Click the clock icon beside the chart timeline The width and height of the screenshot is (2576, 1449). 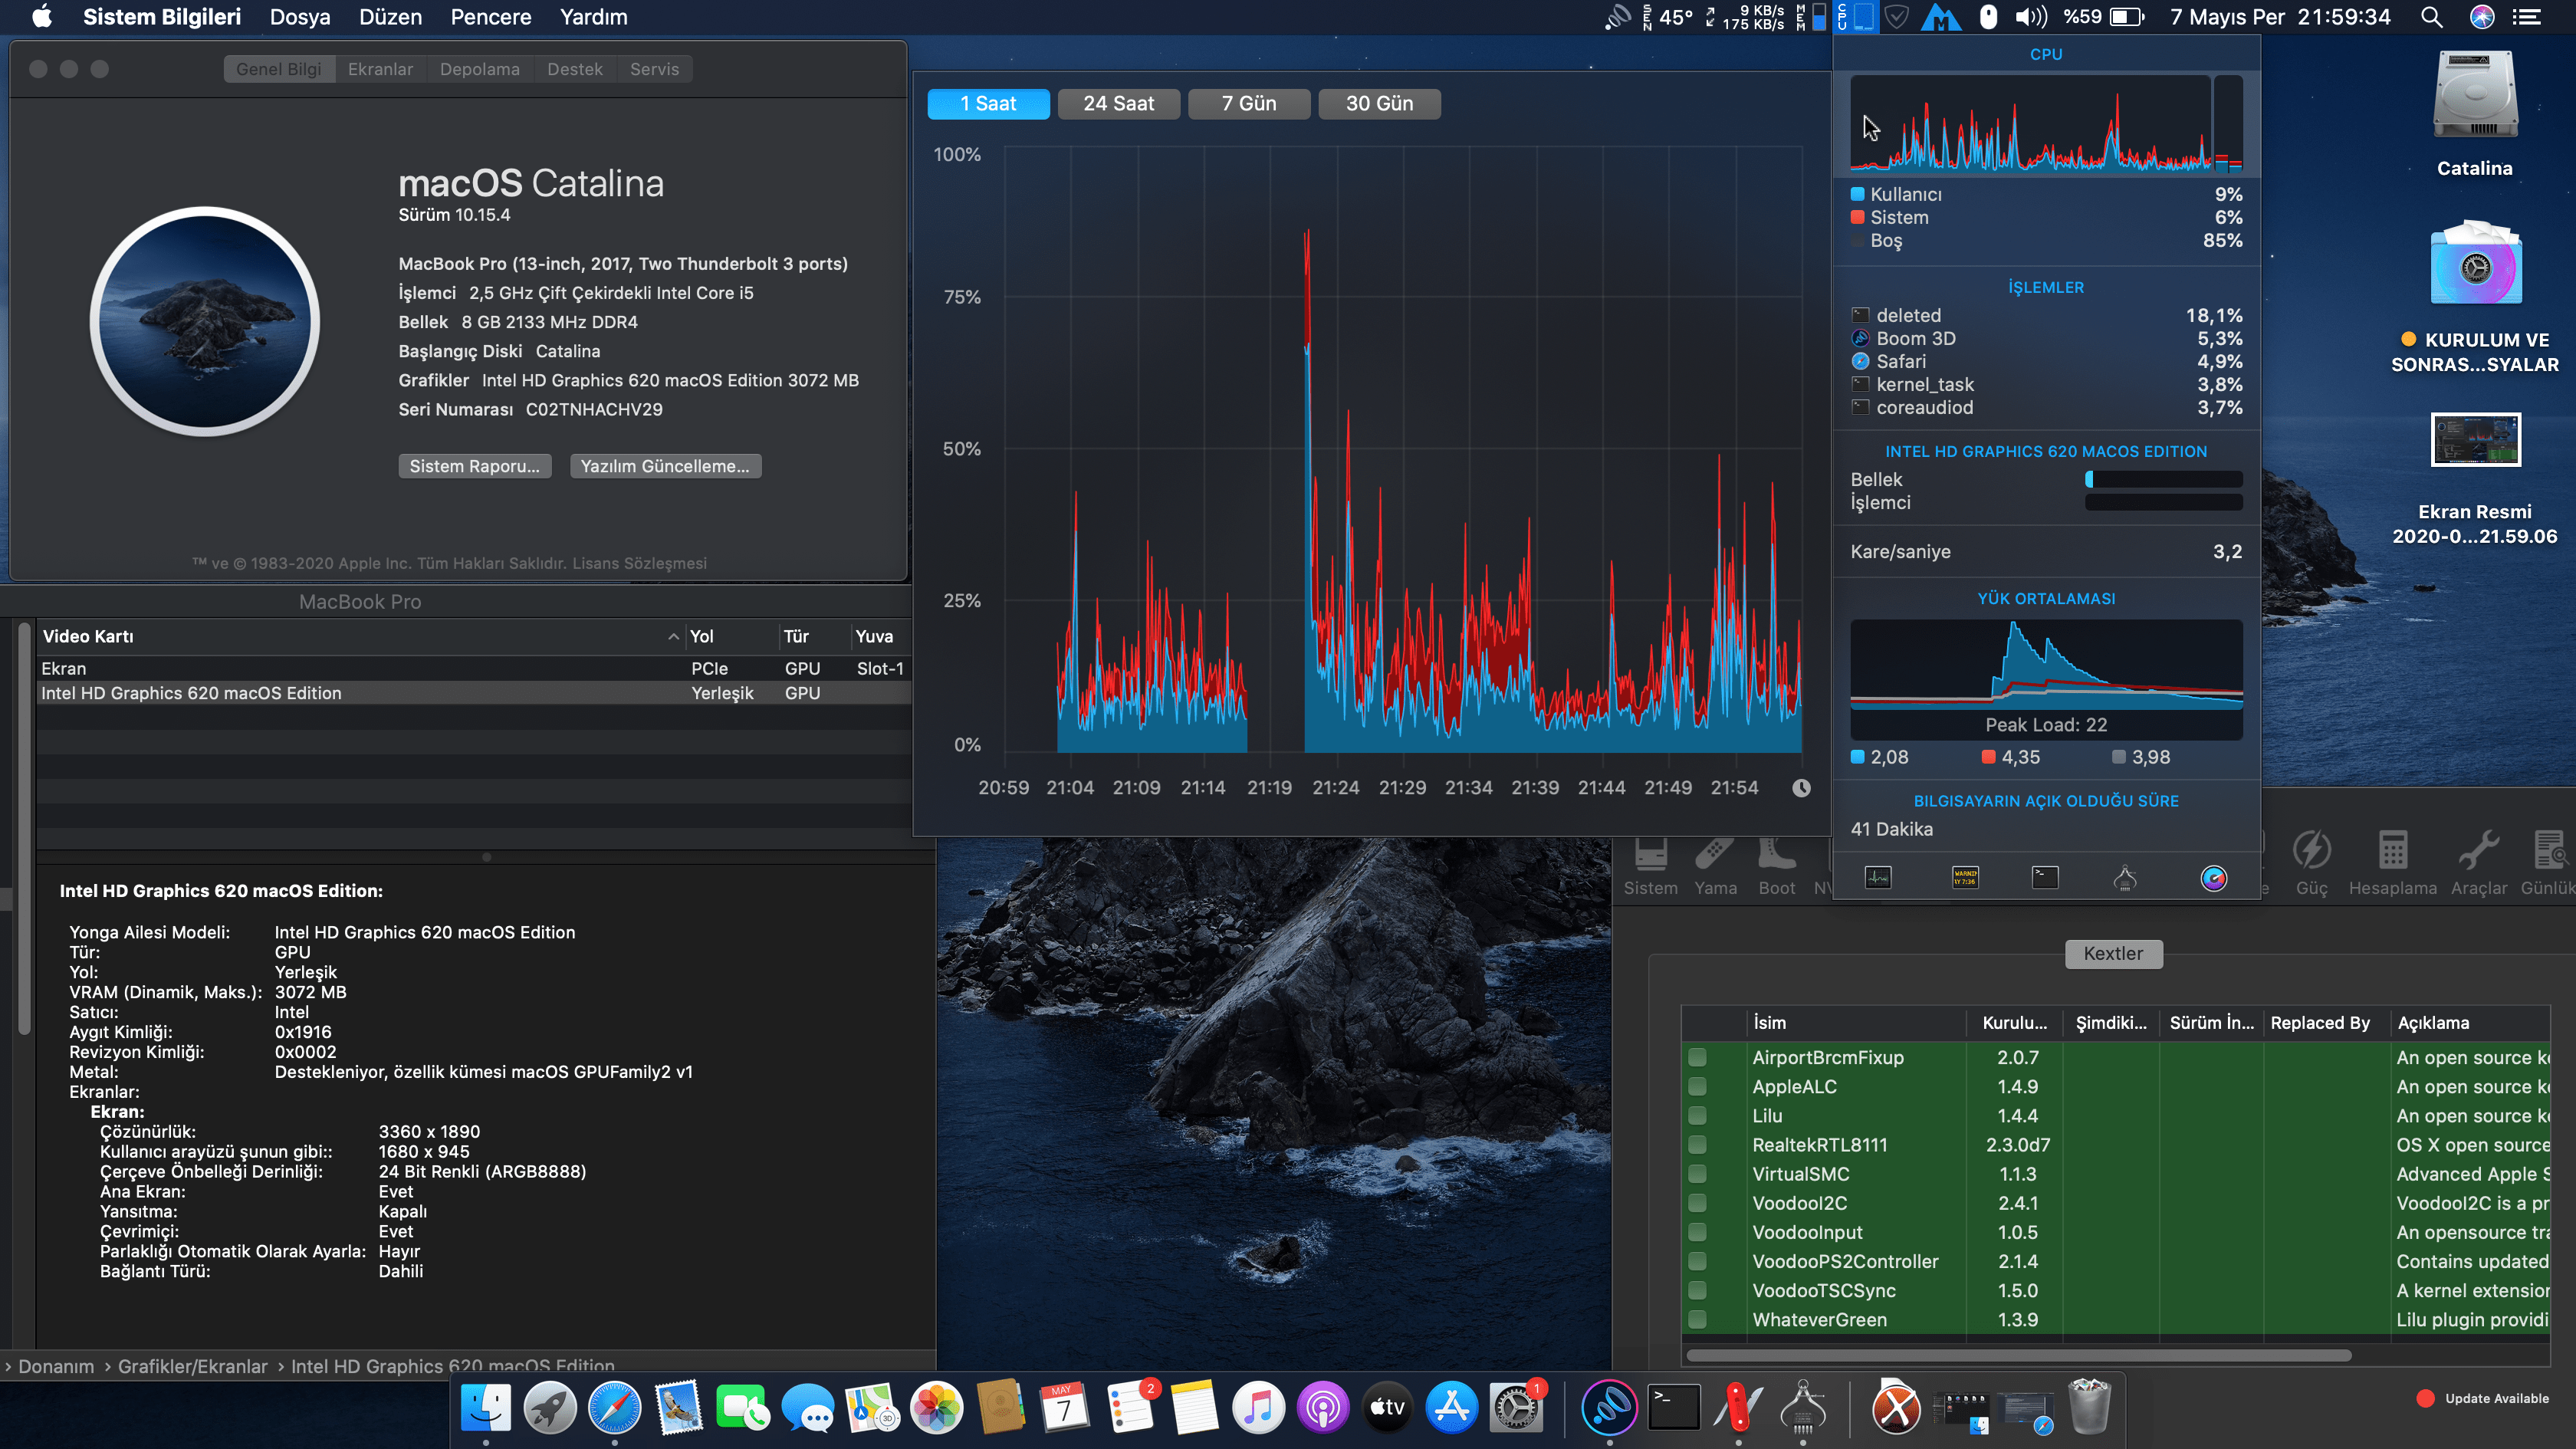(x=1801, y=788)
